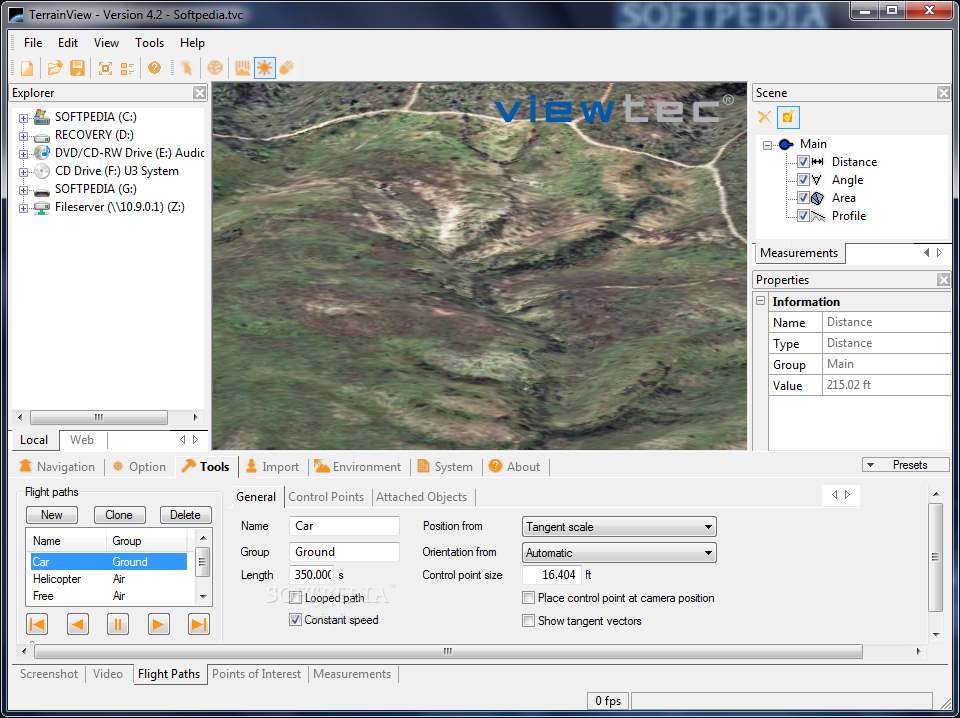Expand CD Drive (F:) U3 System node
Screen dimensions: 960x718
(23, 172)
